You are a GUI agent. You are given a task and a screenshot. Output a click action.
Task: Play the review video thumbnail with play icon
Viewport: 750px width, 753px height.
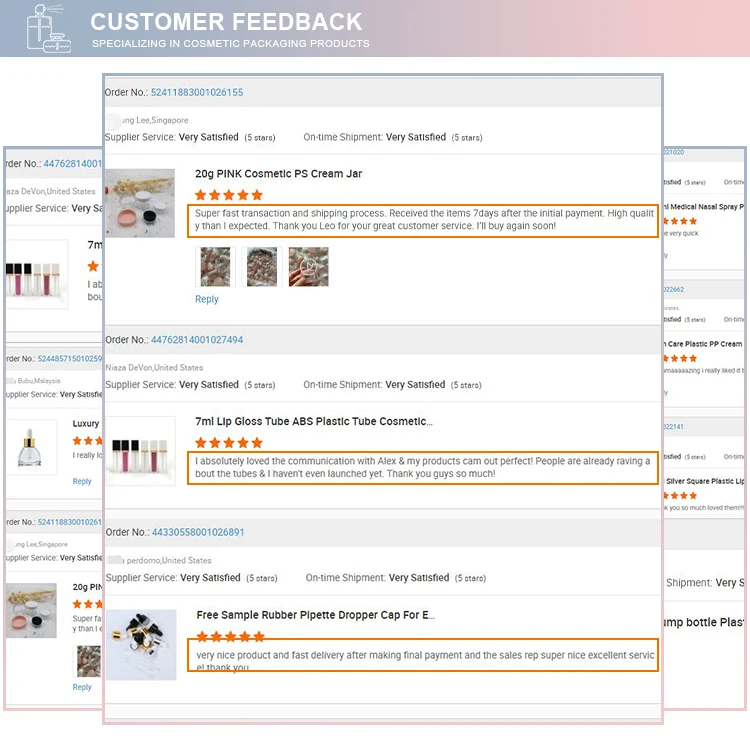[x=308, y=267]
